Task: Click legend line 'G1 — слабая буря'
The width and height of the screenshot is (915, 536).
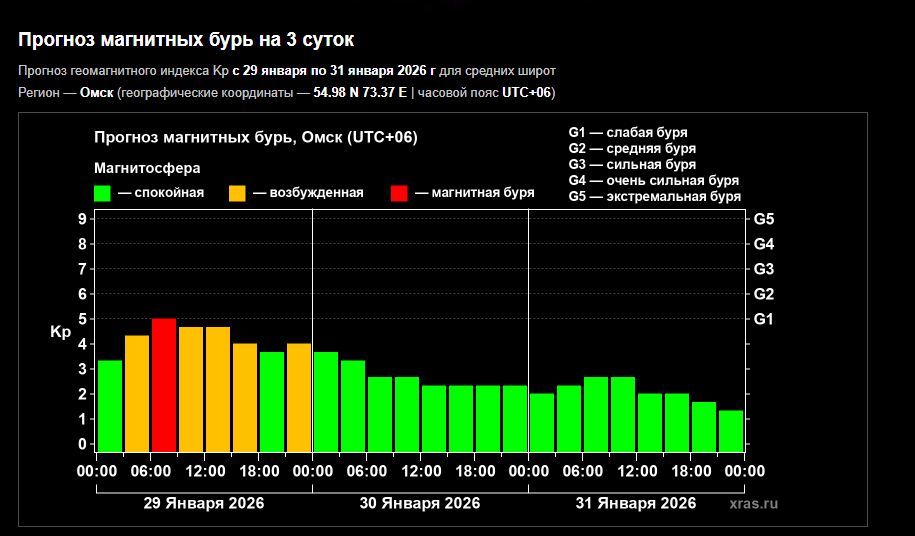Action: [x=628, y=132]
